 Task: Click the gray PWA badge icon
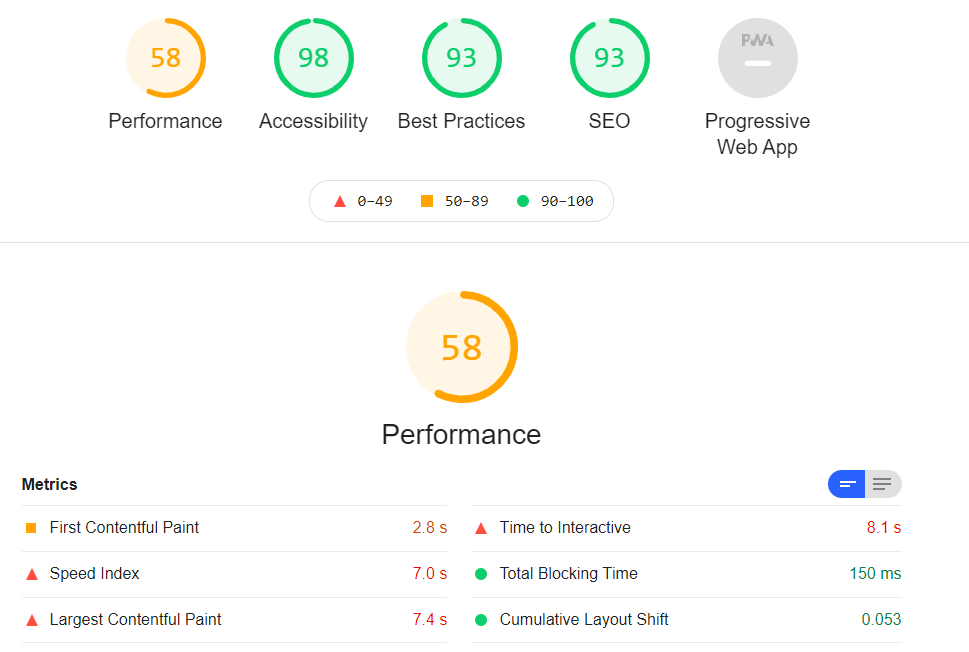pos(758,58)
